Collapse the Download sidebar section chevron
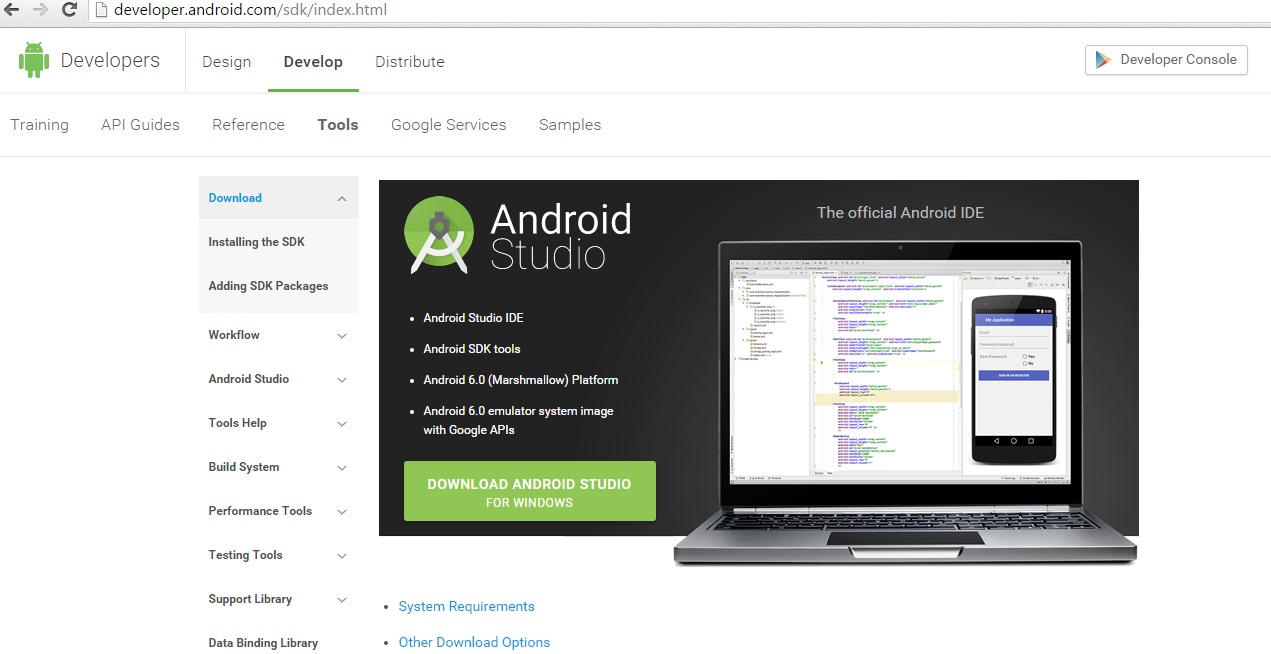Viewport: 1271px width, 654px height. (x=342, y=199)
